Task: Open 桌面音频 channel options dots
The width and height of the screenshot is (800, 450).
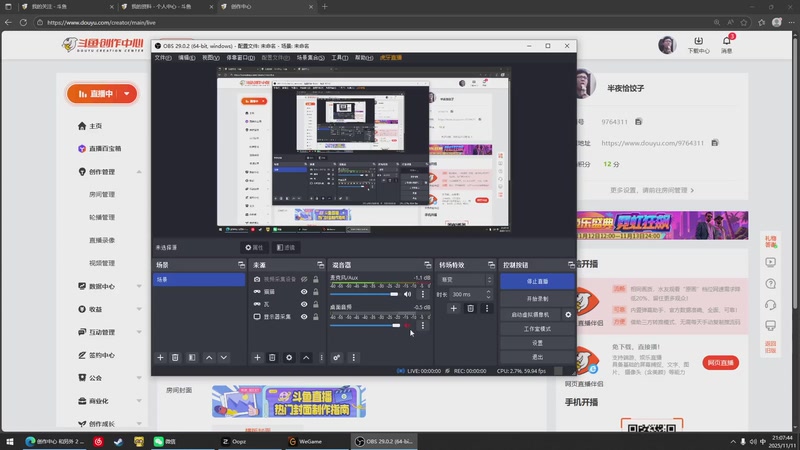Action: pos(422,325)
